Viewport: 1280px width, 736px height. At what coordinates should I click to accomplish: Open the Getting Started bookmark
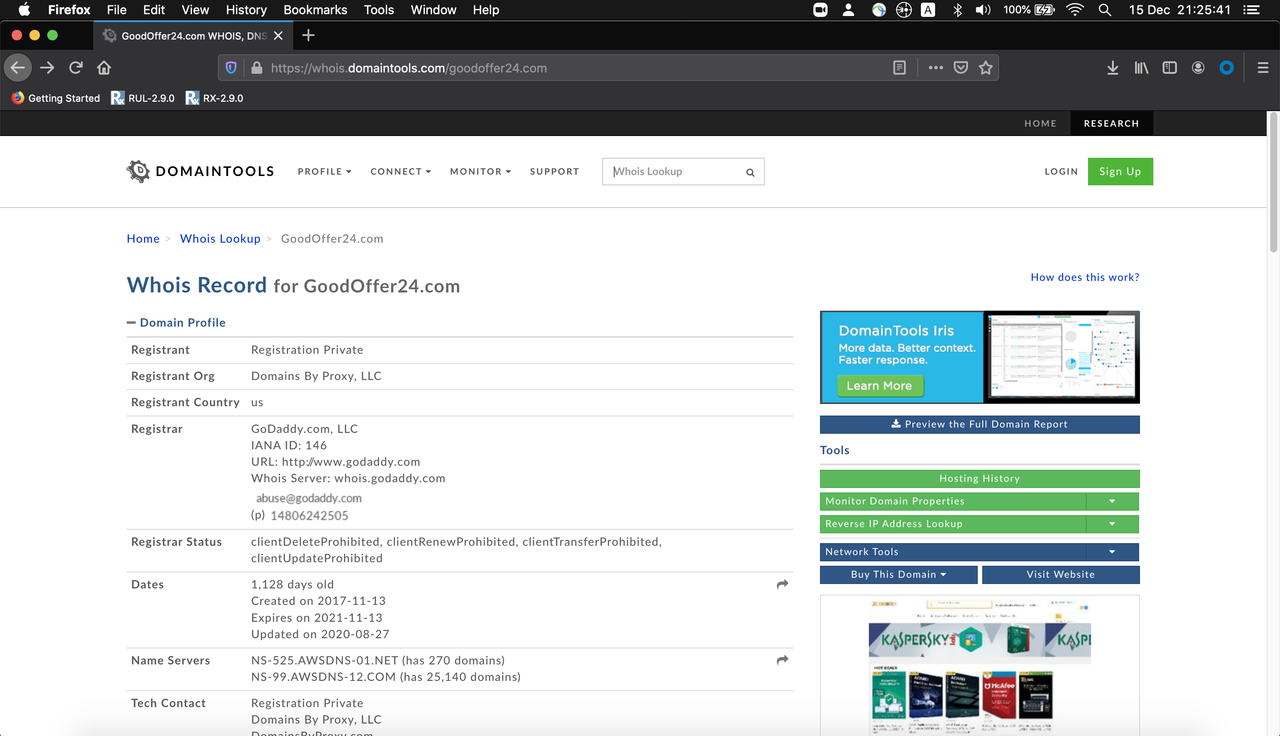(x=56, y=98)
